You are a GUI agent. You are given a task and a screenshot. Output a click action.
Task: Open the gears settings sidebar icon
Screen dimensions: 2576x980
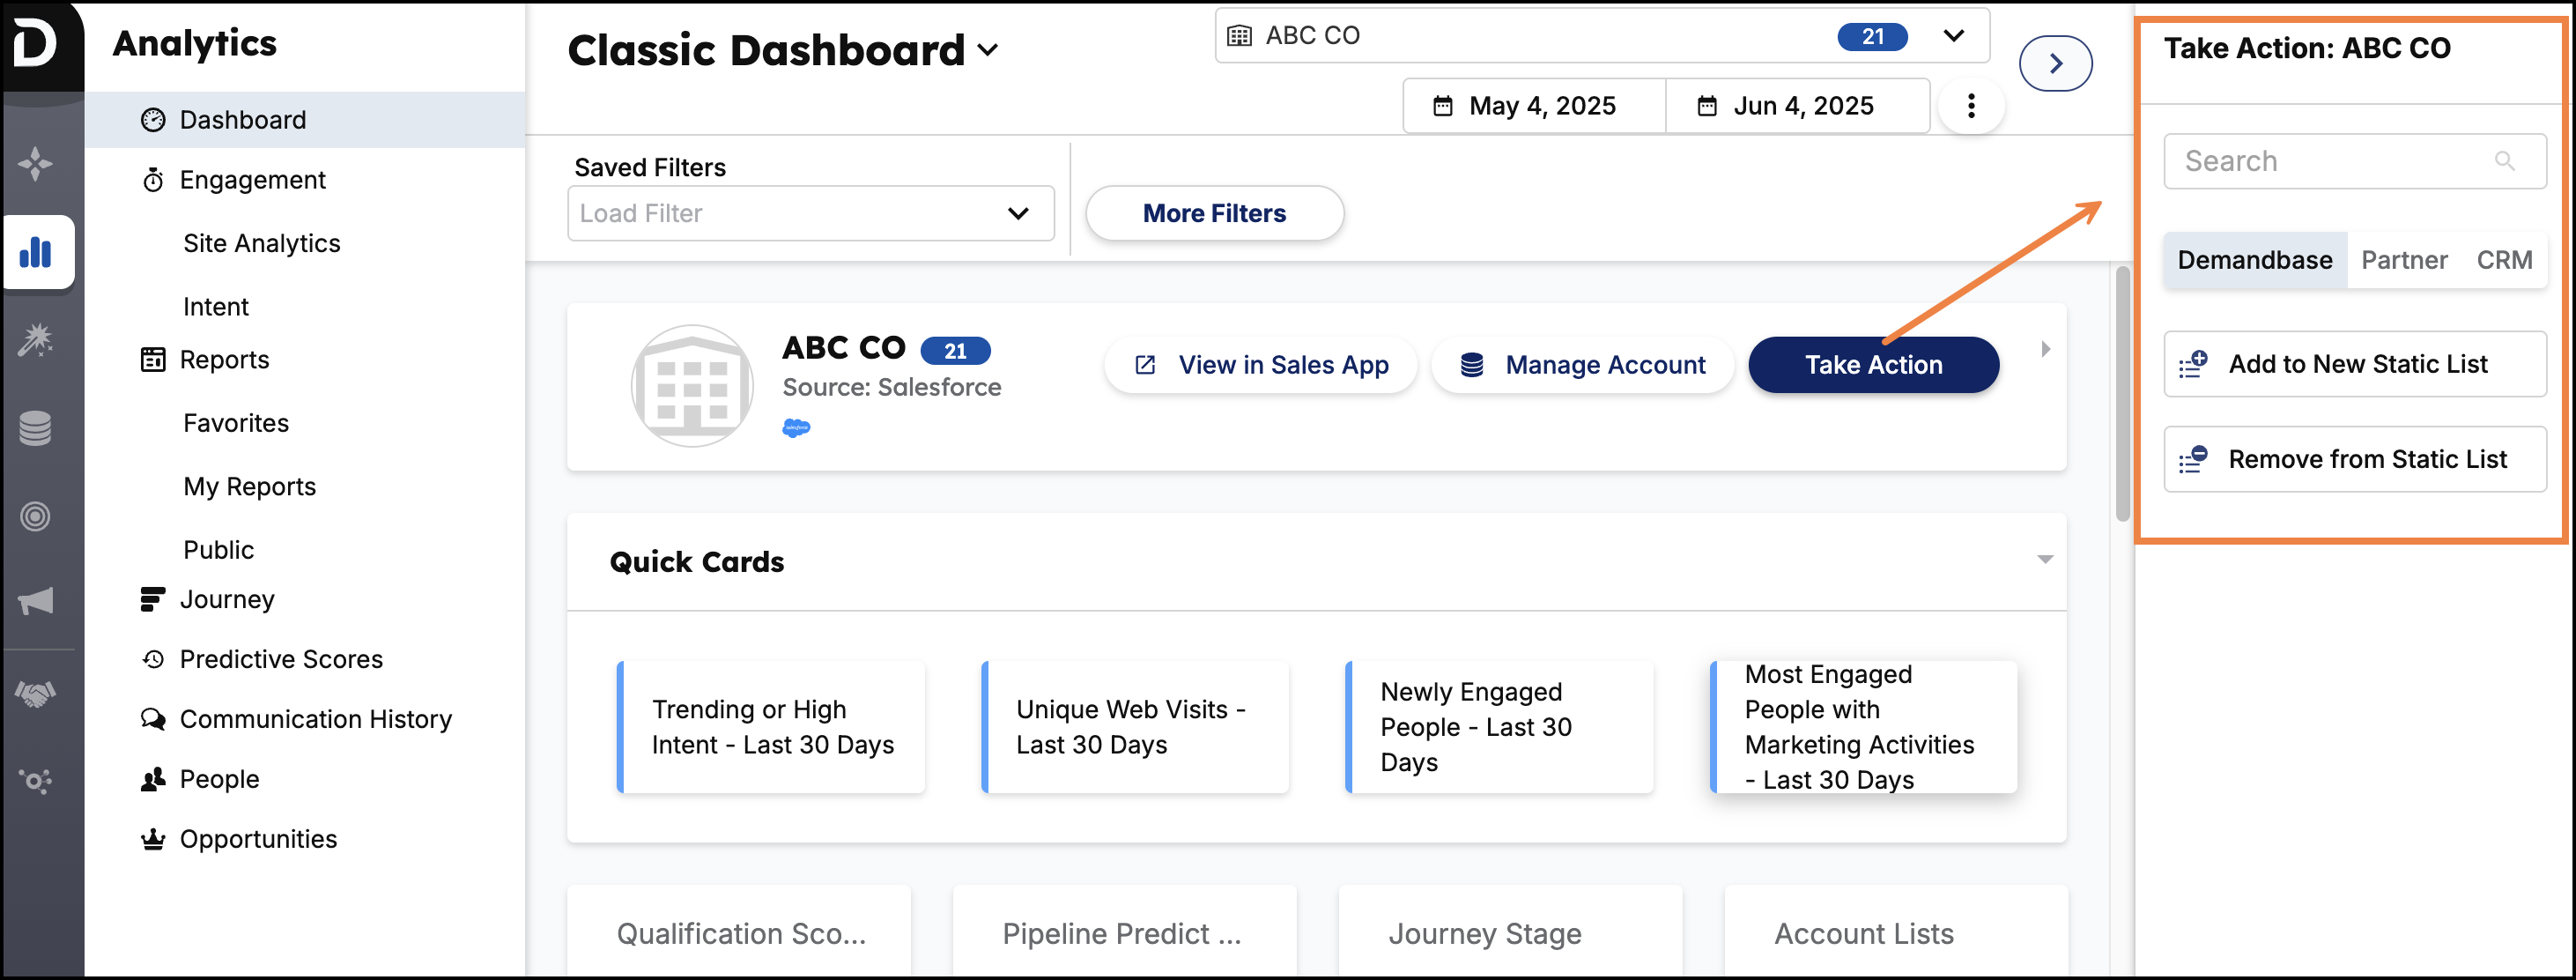pos(36,780)
